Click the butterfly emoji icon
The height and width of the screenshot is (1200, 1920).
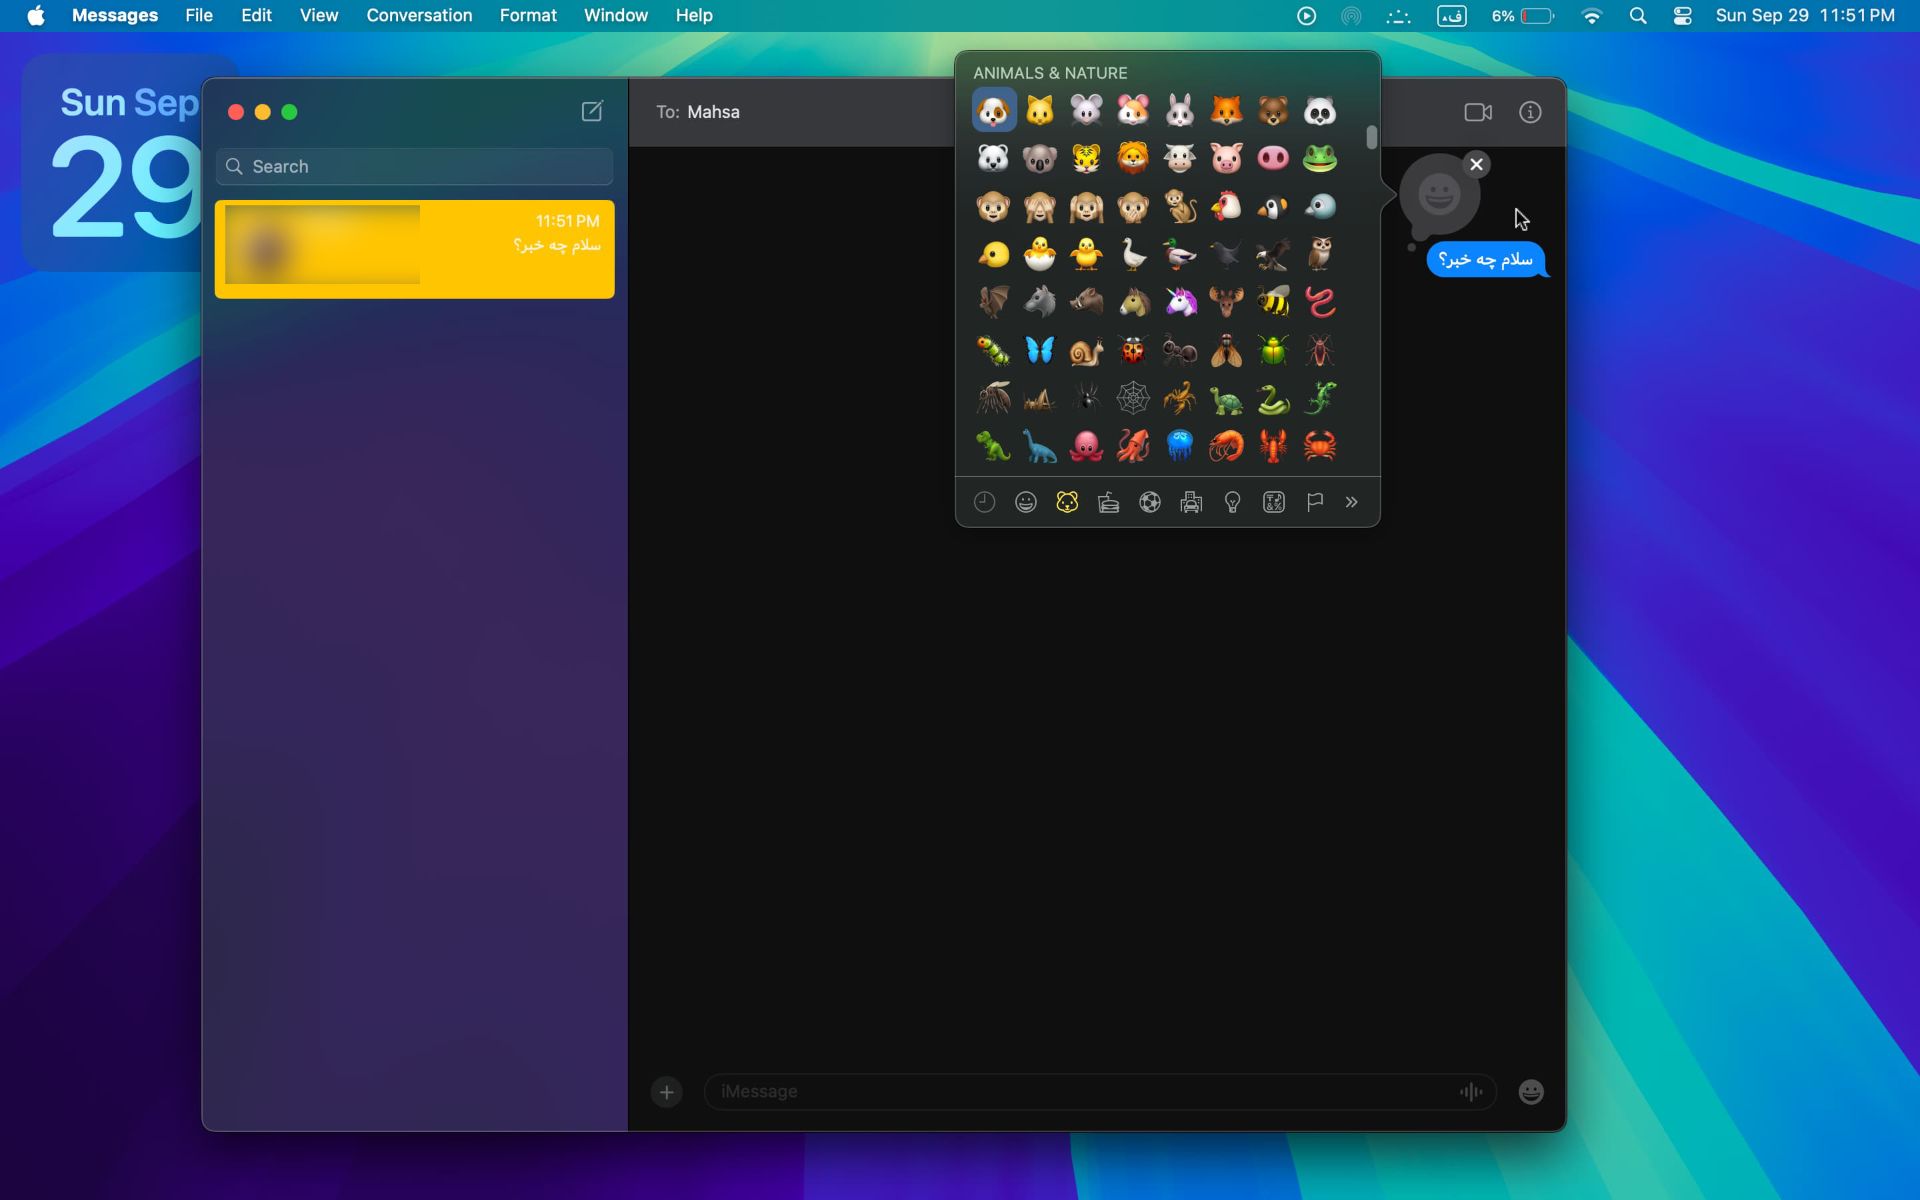click(x=1039, y=350)
